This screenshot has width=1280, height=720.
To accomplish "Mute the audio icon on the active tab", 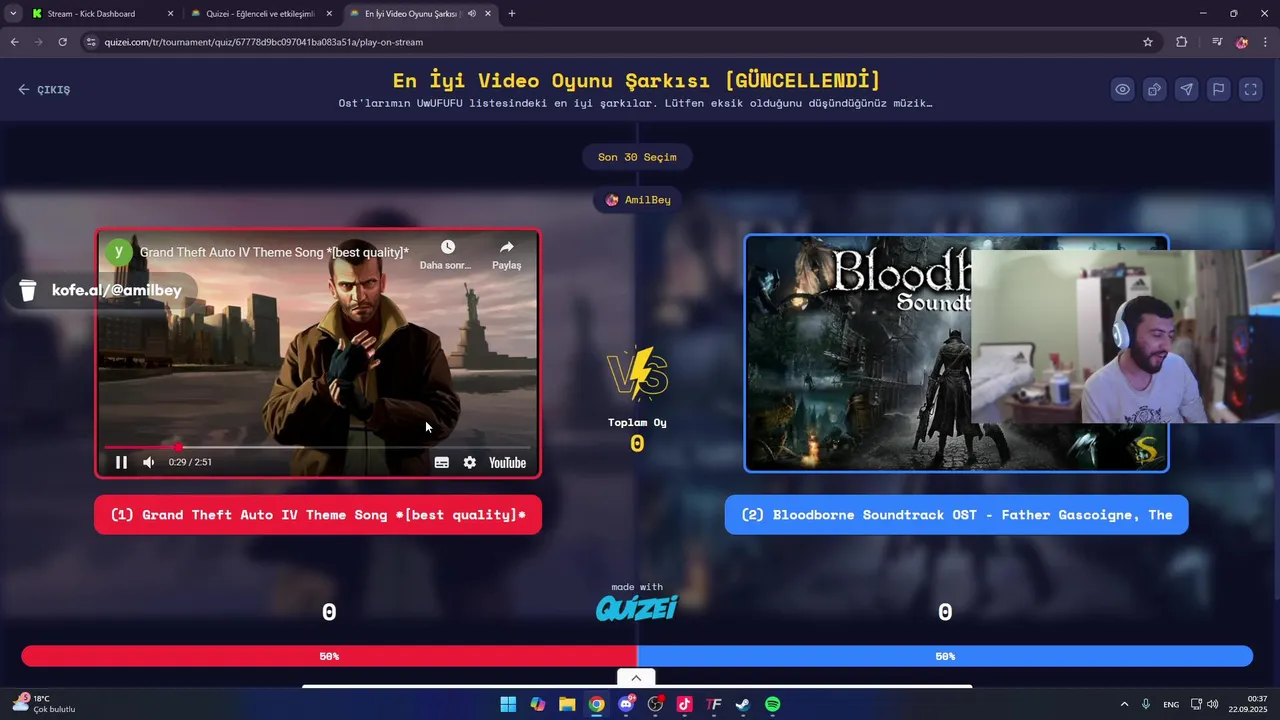I will [x=471, y=14].
